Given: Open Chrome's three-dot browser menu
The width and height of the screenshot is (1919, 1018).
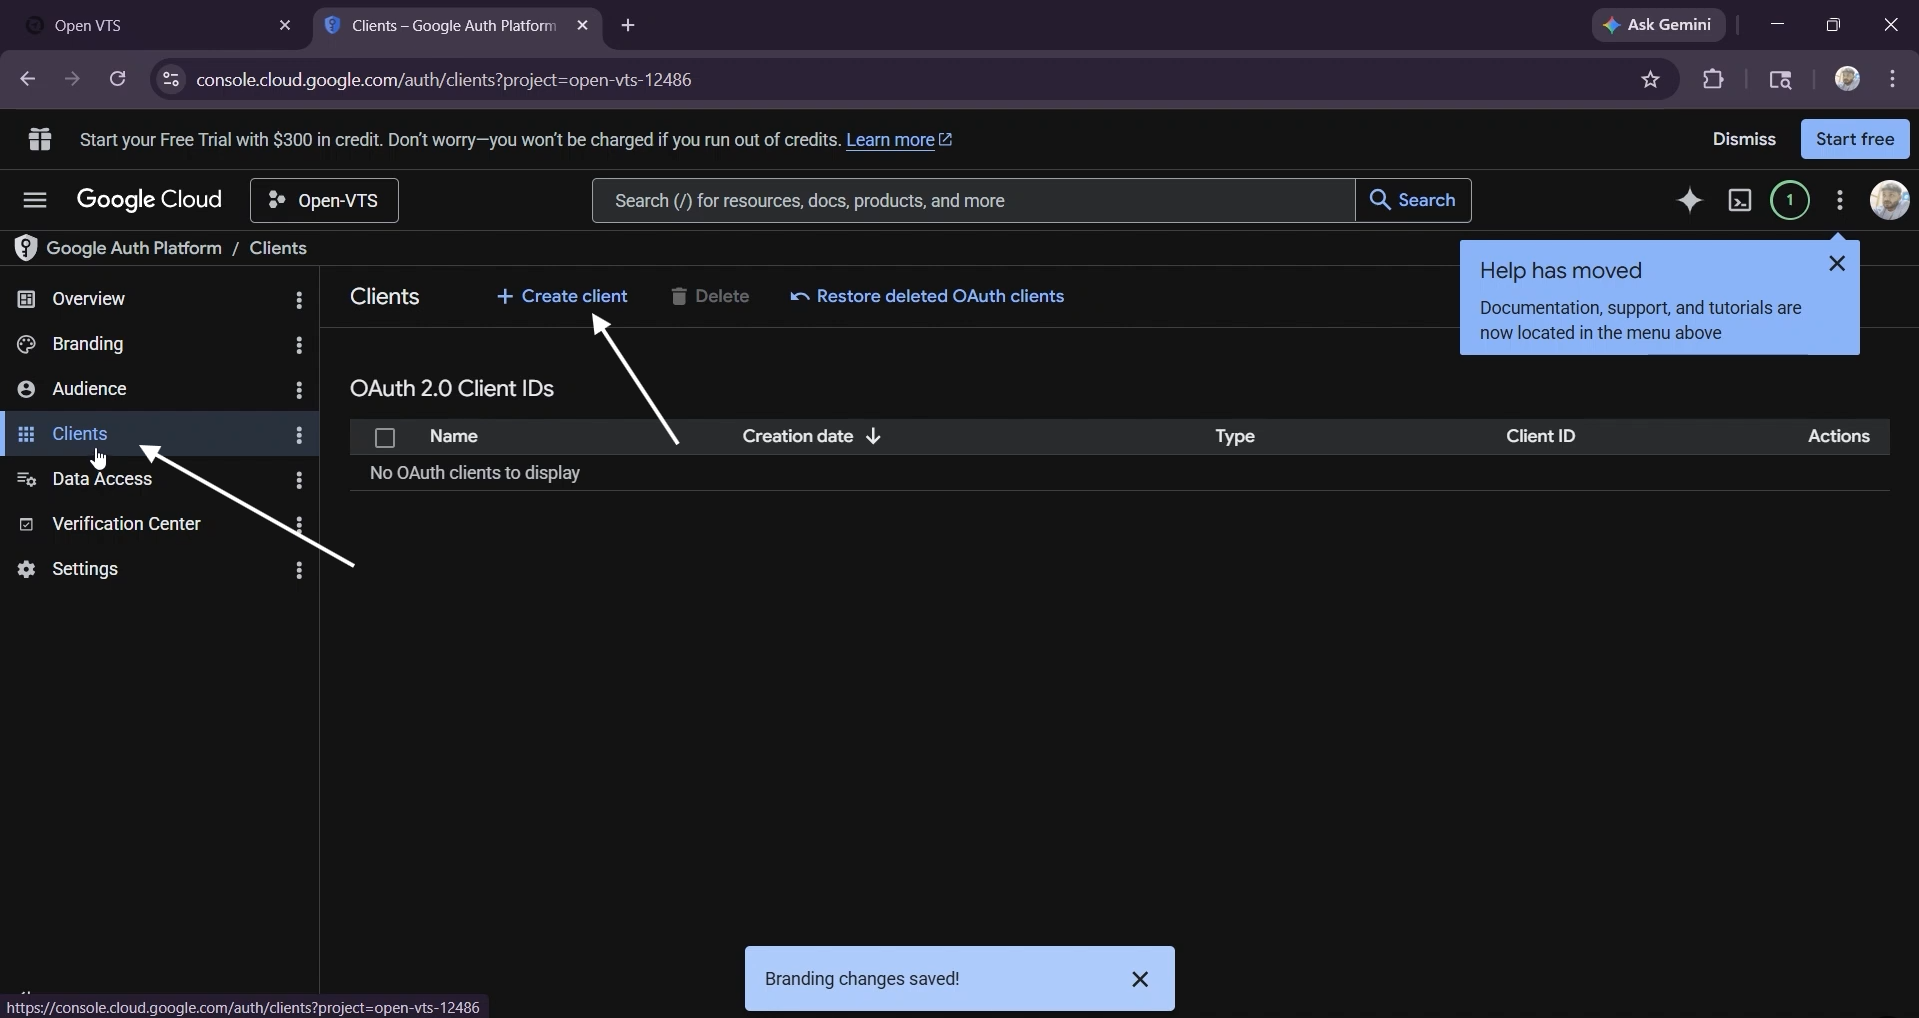Looking at the screenshot, I should click(x=1893, y=80).
